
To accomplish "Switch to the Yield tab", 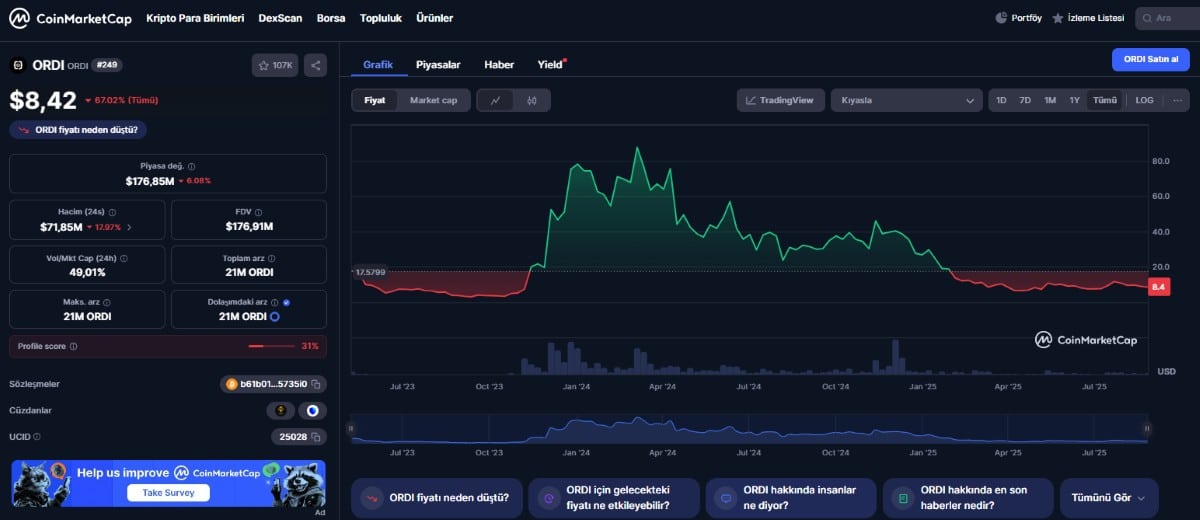I will (x=550, y=64).
